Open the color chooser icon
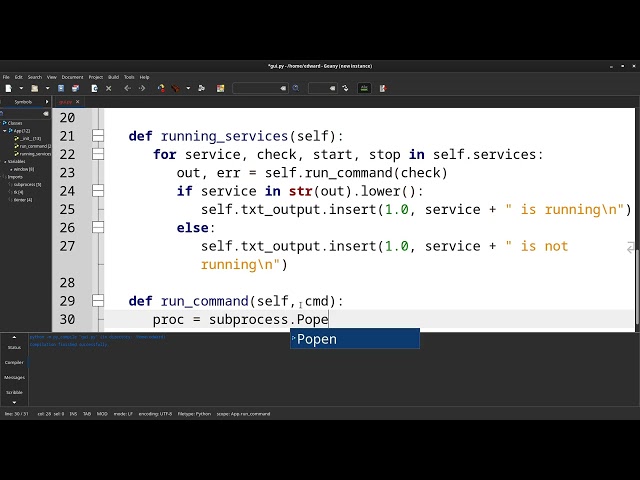The width and height of the screenshot is (640, 480). click(220, 88)
